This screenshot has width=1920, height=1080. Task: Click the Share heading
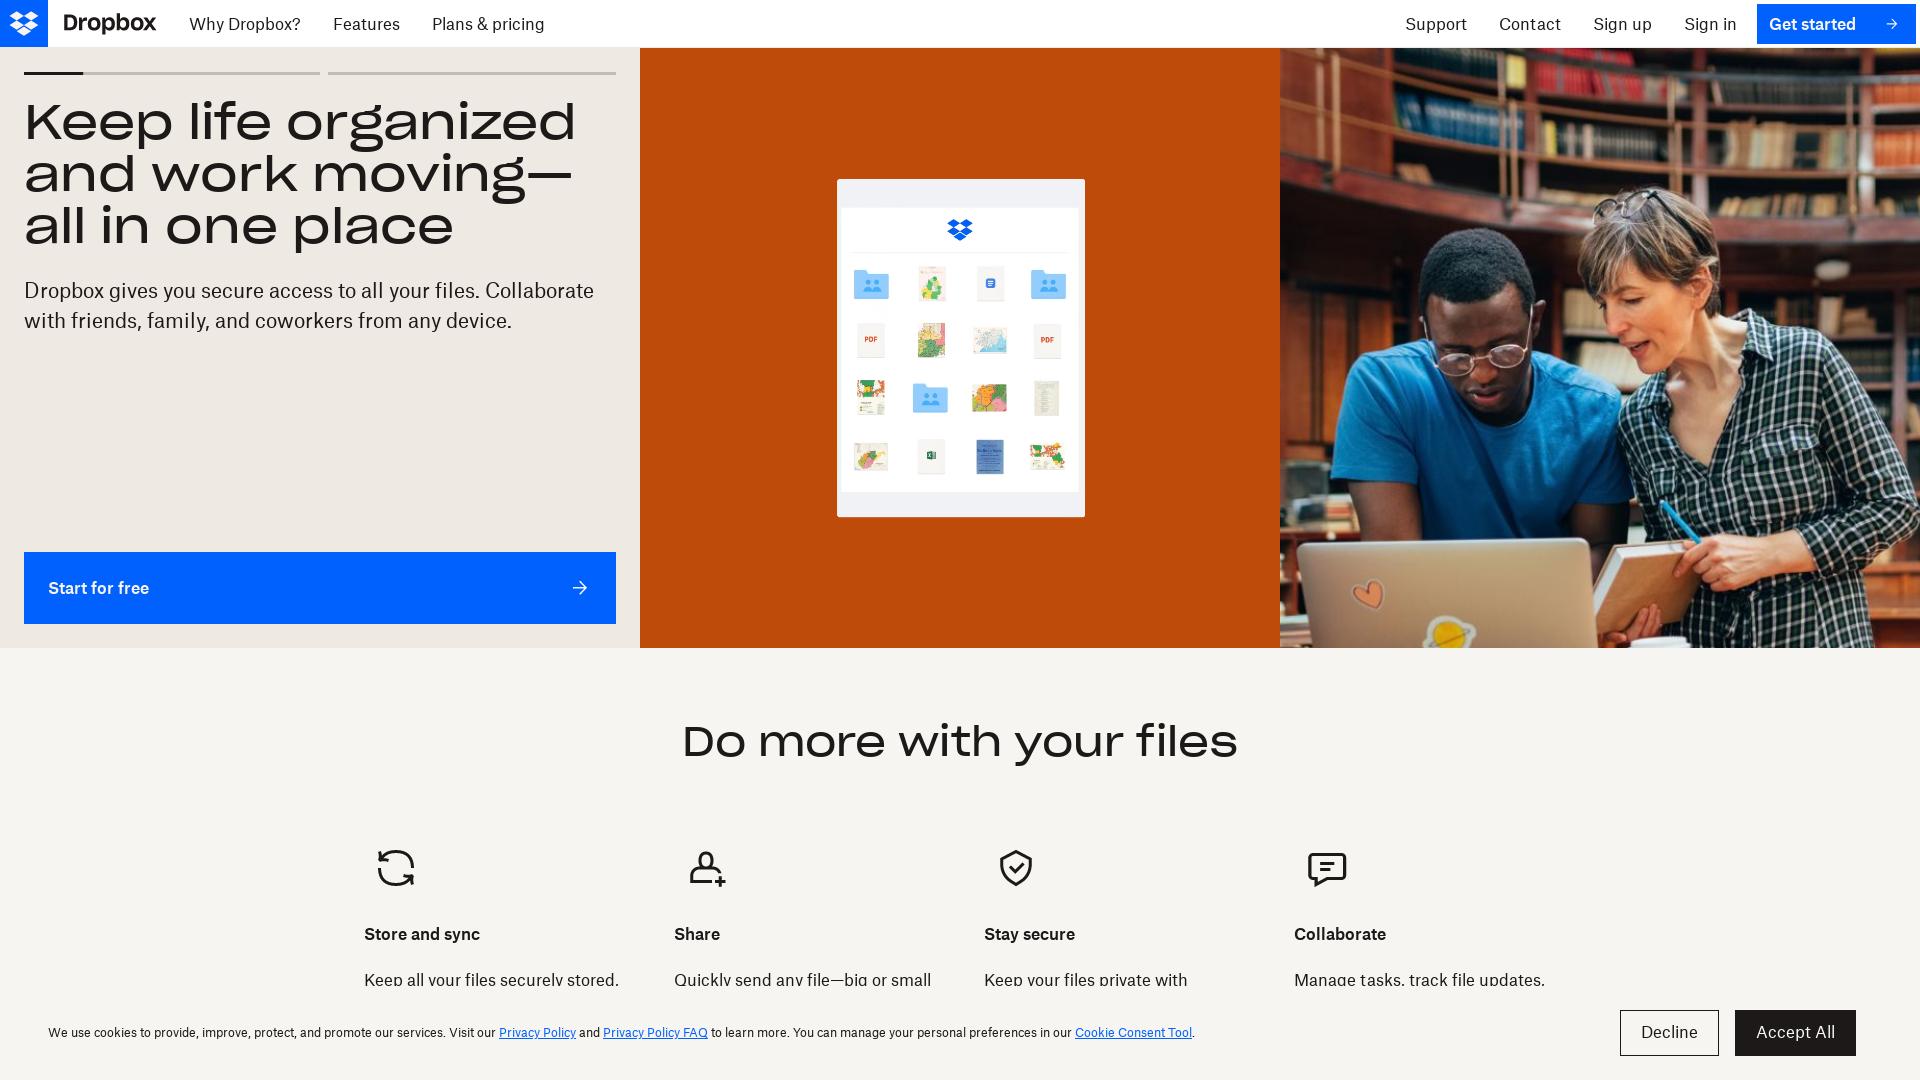697,934
